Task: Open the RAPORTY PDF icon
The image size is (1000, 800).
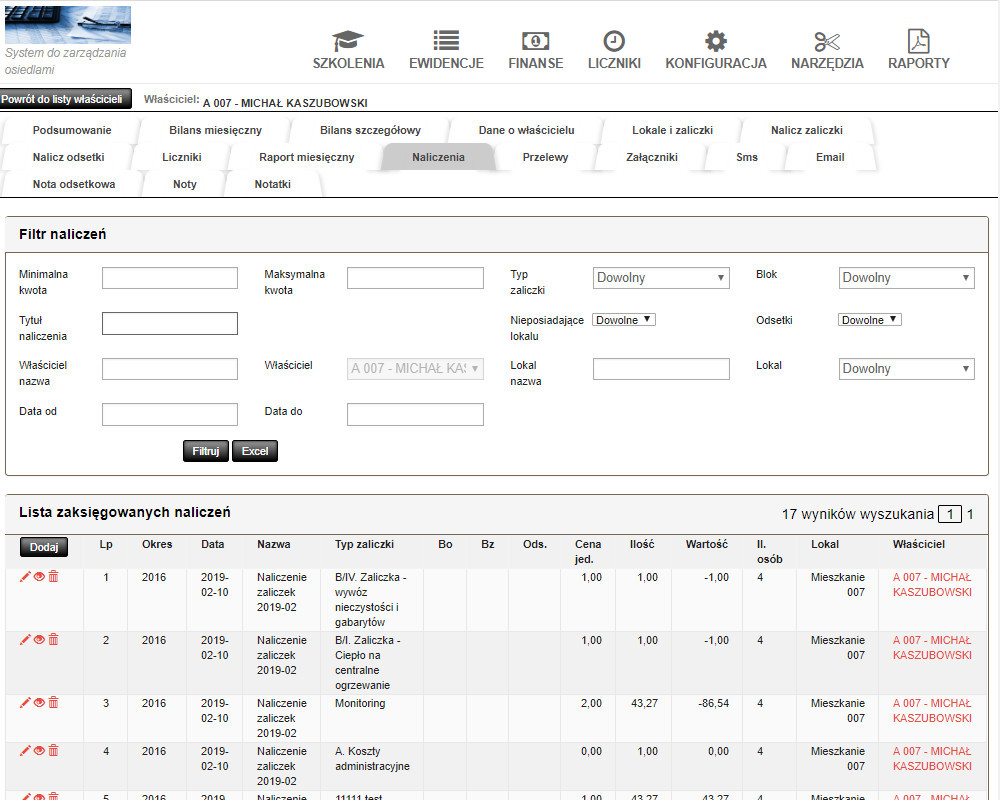Action: point(918,41)
